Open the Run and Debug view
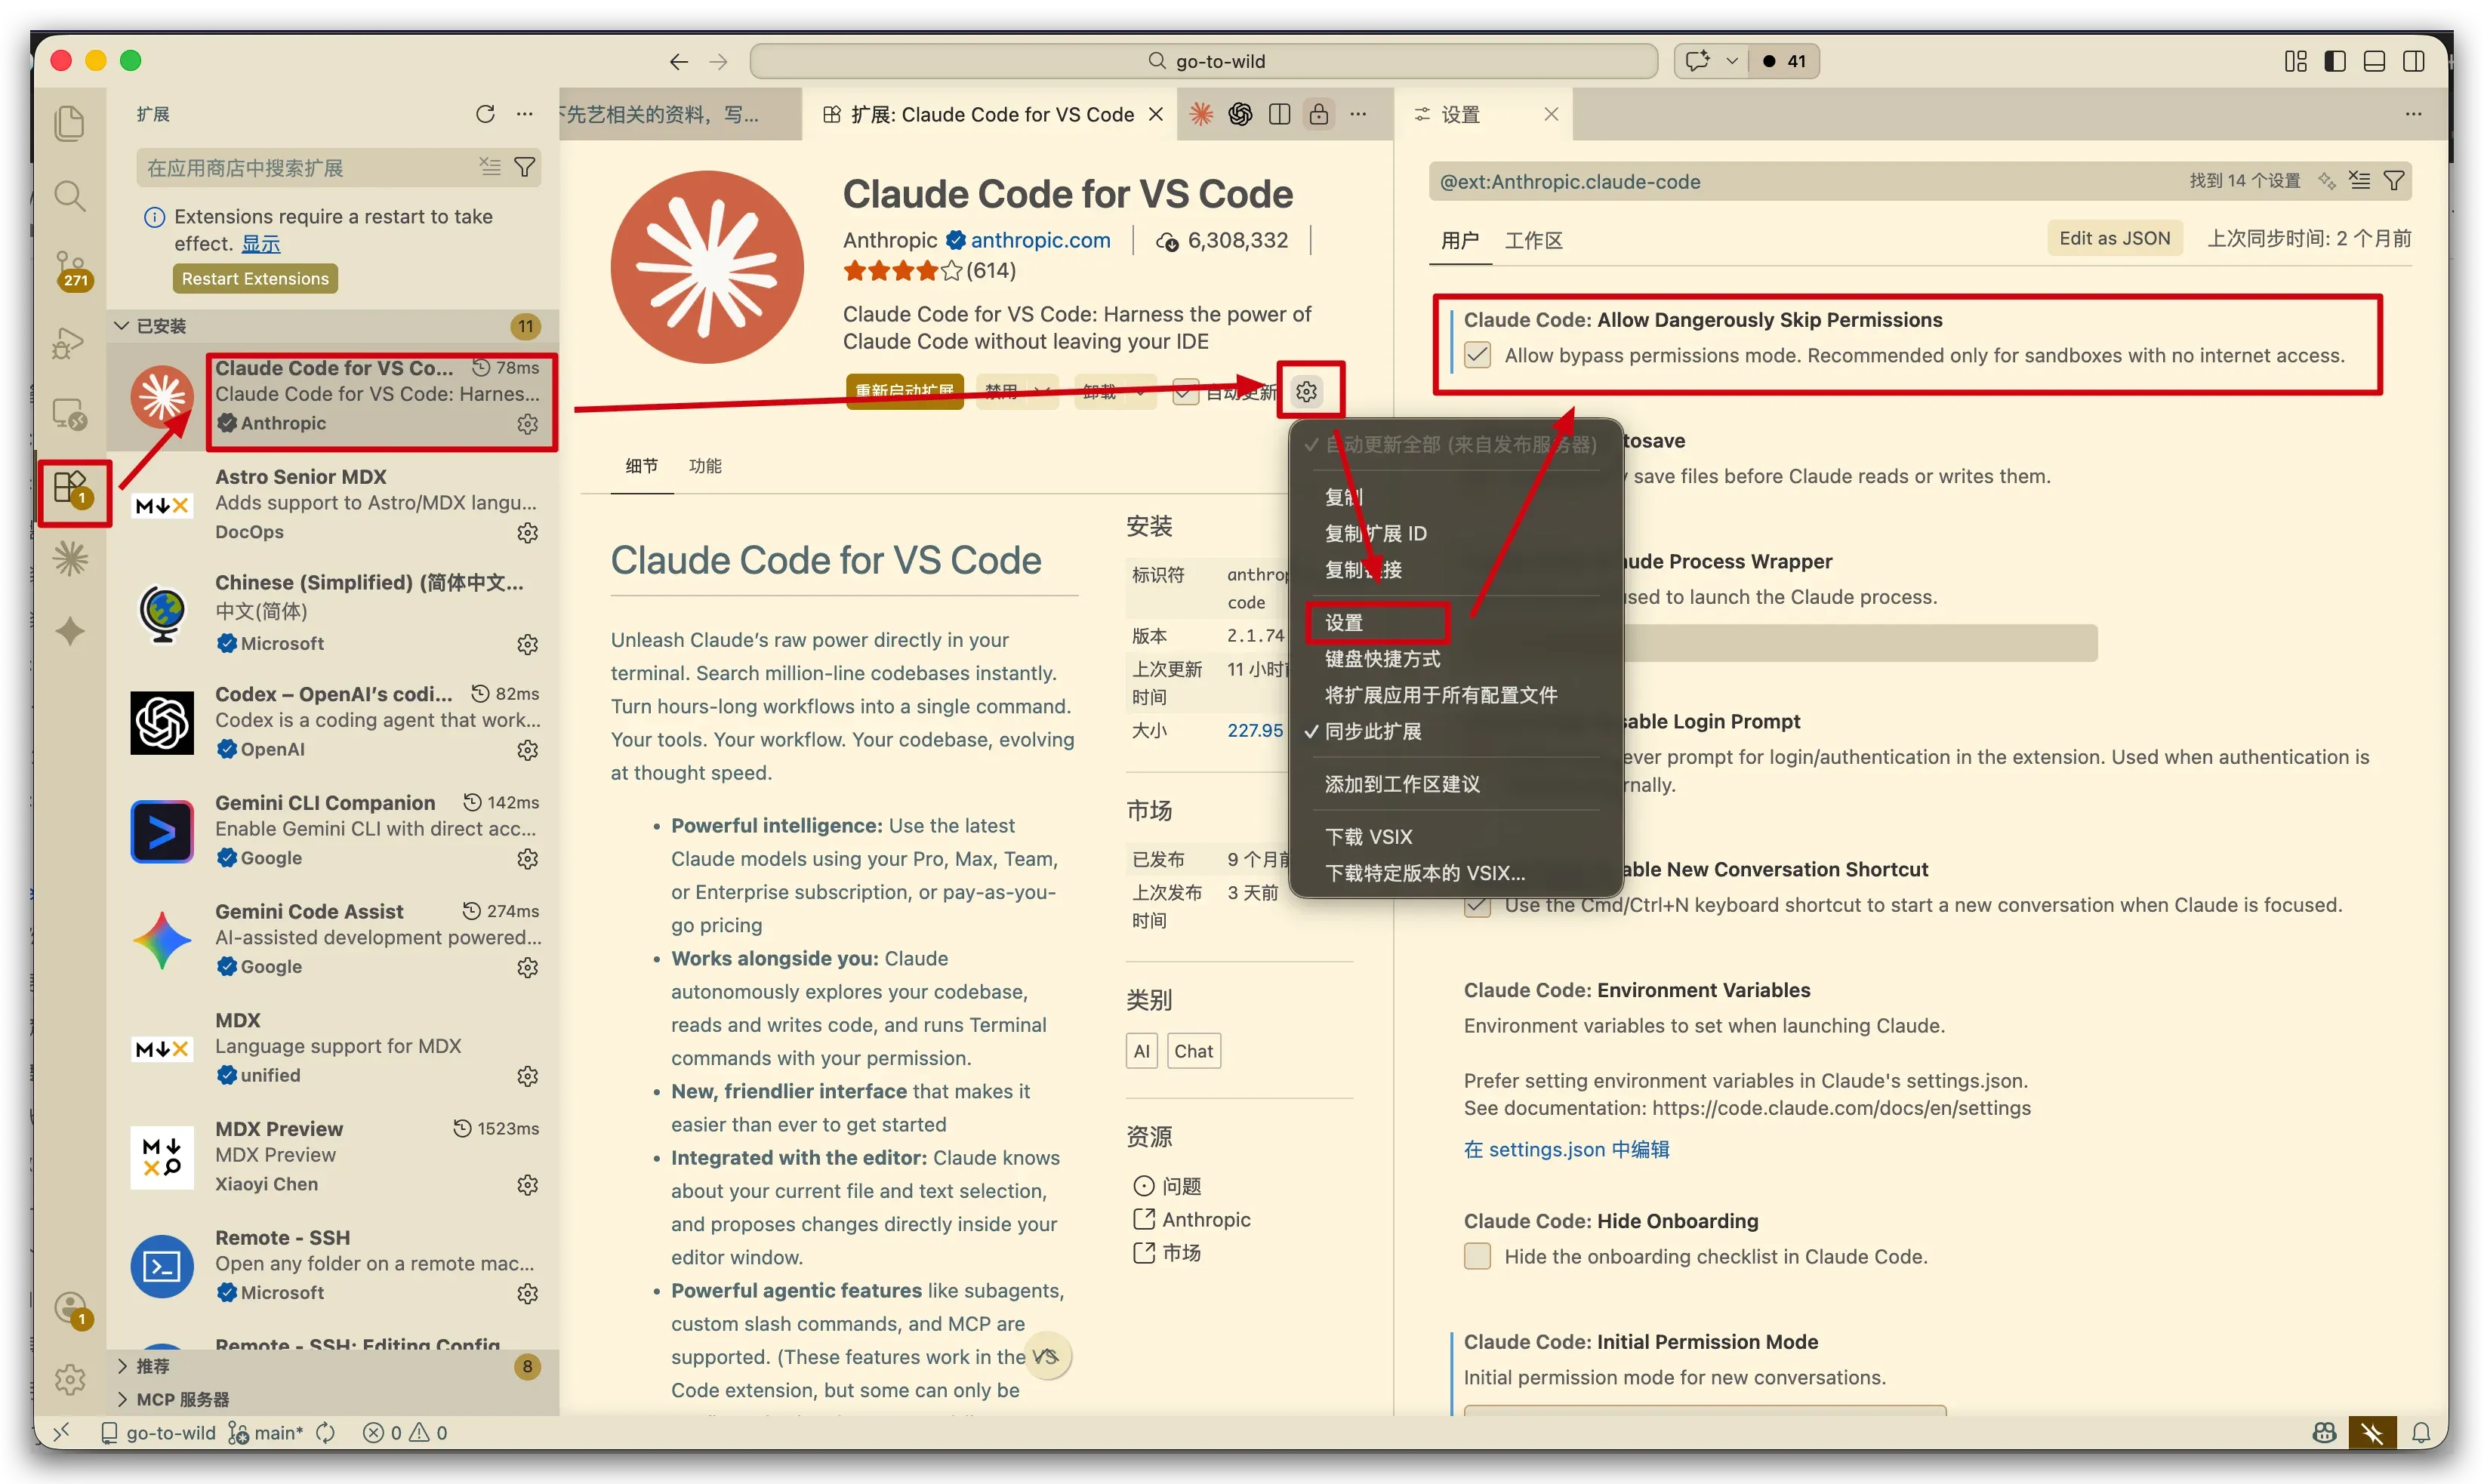This screenshot has width=2484, height=1484. (69, 343)
